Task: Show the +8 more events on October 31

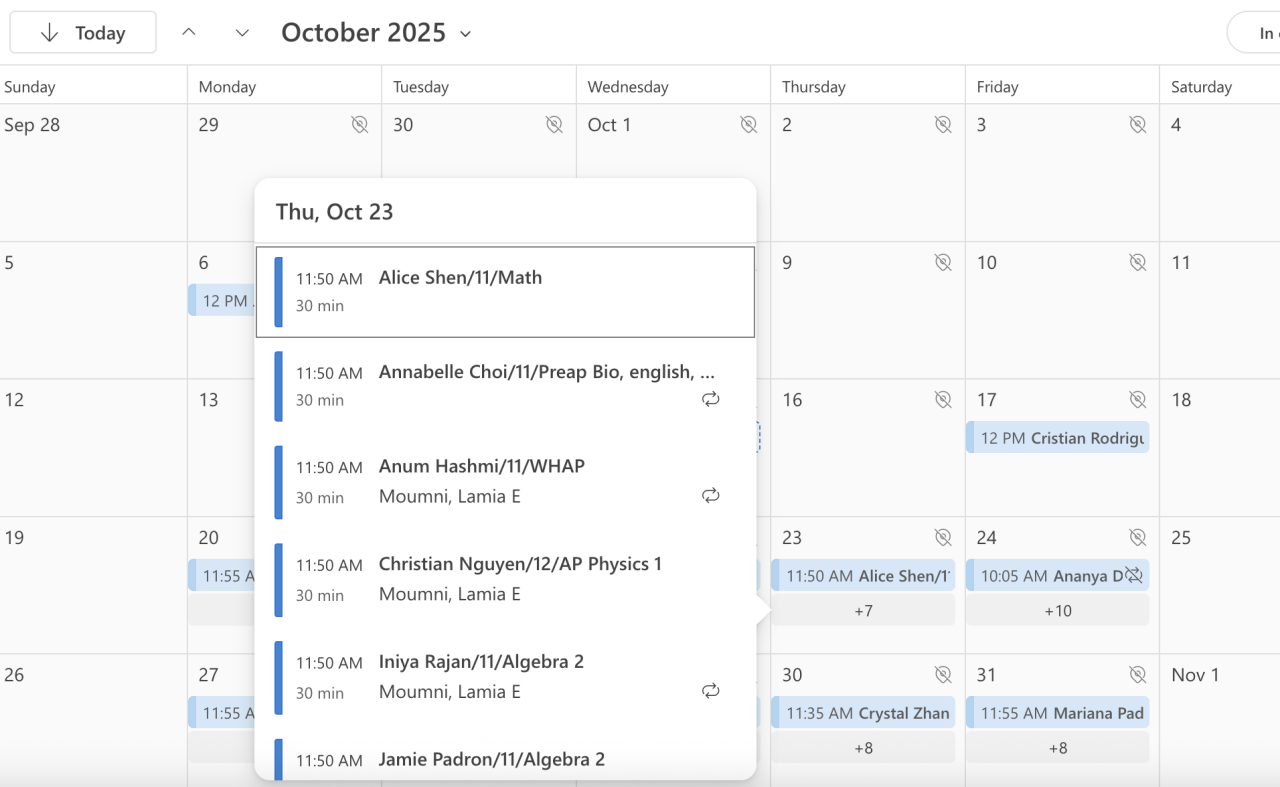Action: (x=1057, y=748)
